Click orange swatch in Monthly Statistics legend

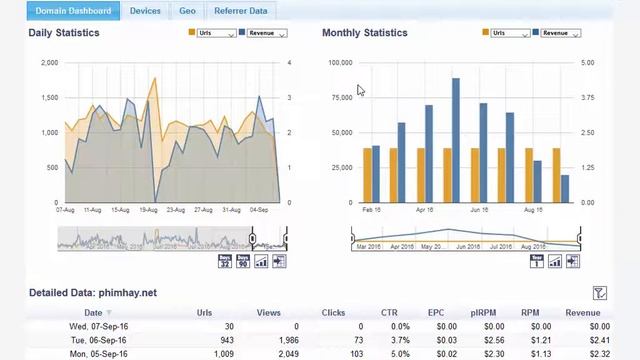pos(486,32)
